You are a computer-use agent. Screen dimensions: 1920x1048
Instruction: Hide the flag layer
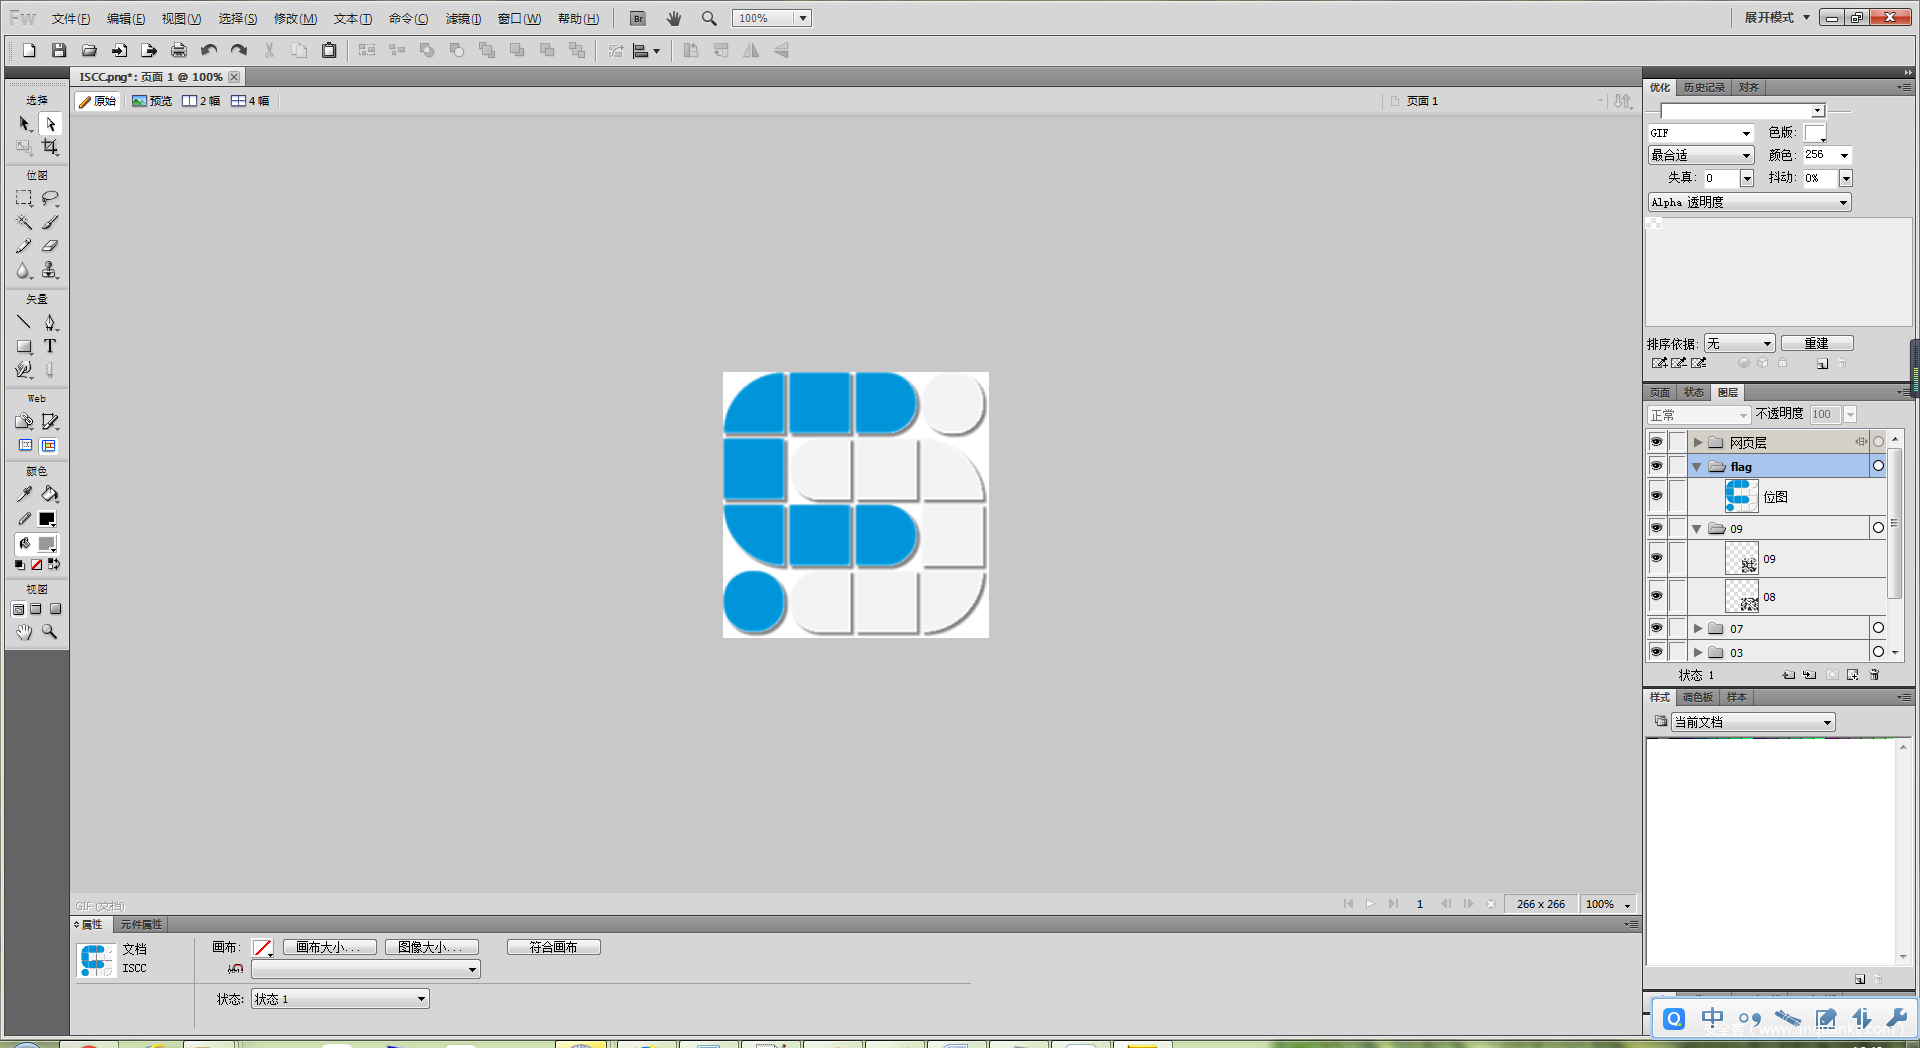tap(1656, 466)
